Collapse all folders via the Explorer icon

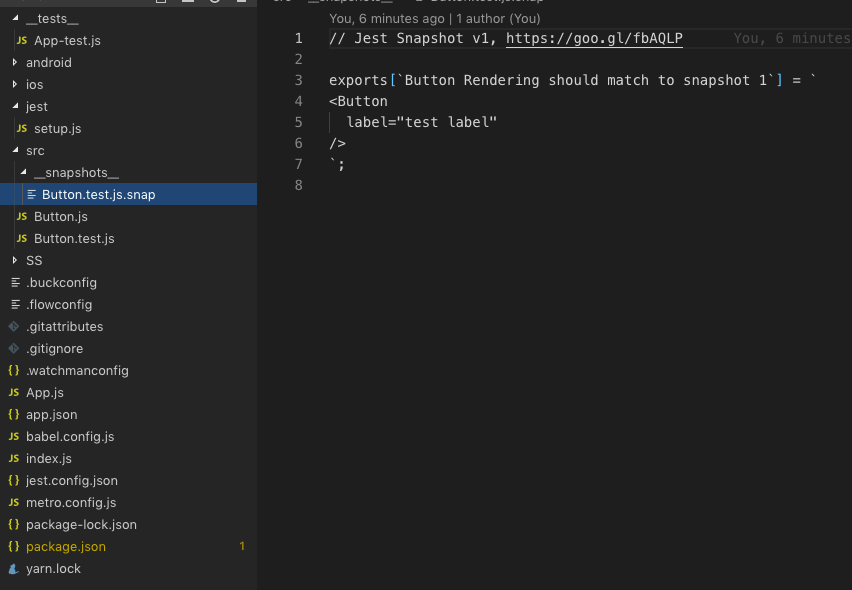click(240, 4)
